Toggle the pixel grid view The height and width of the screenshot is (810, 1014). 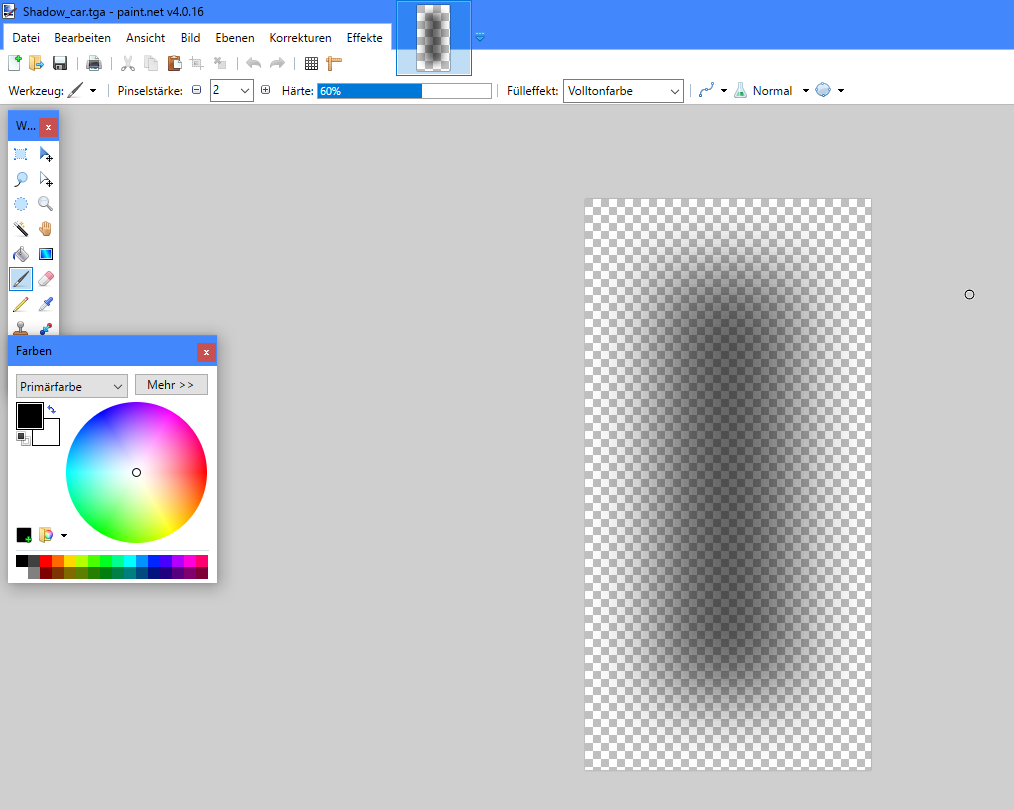point(311,64)
